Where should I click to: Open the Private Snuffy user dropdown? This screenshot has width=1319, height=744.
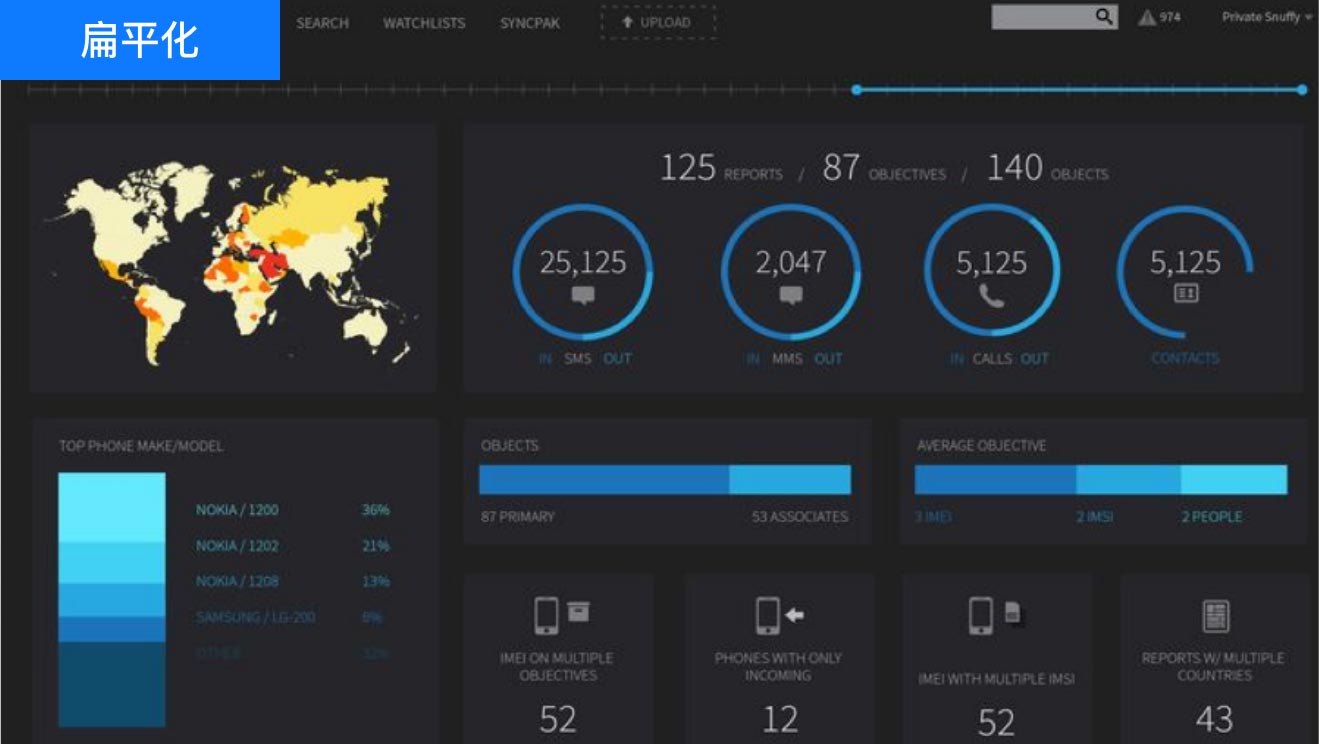(1266, 18)
